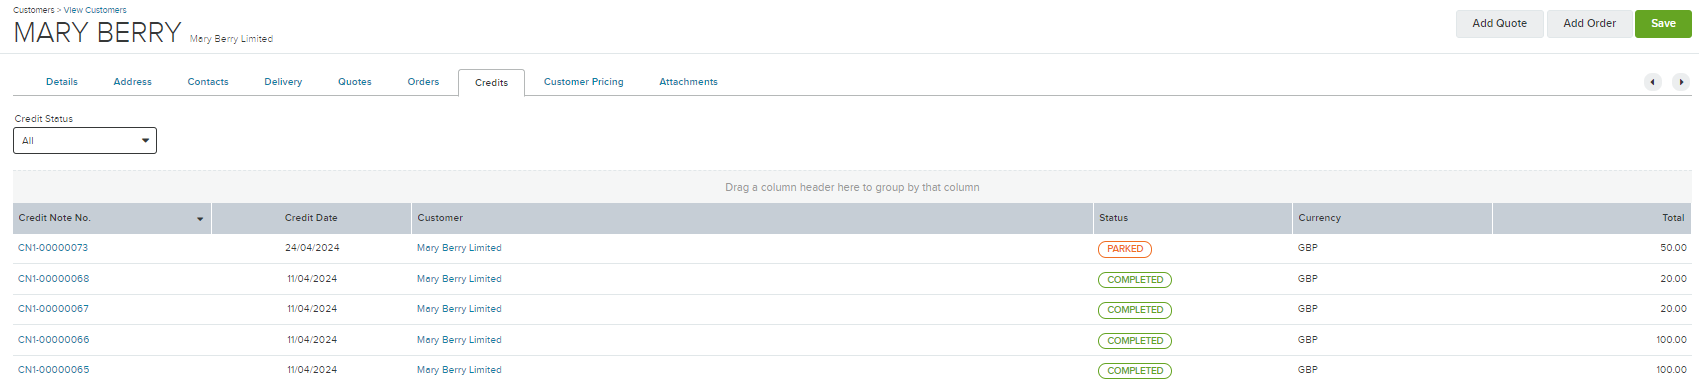
Task: Open the Credit Note No. column sort arrow
Action: (200, 219)
